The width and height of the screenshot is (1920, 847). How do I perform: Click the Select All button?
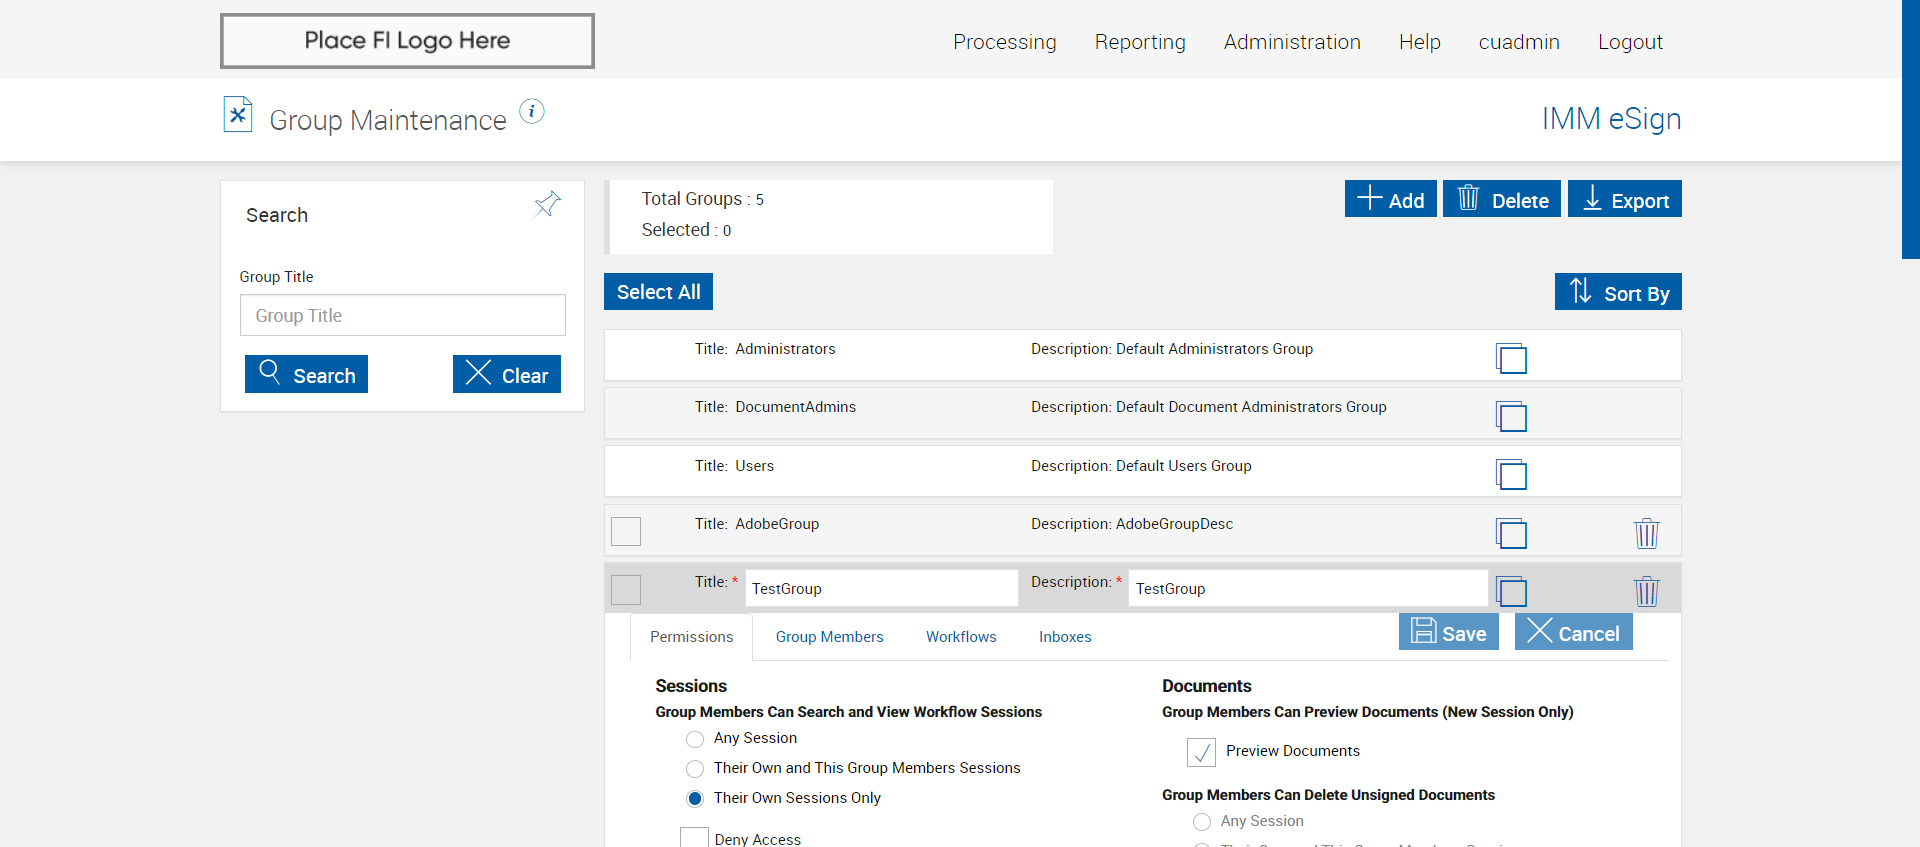pos(658,292)
